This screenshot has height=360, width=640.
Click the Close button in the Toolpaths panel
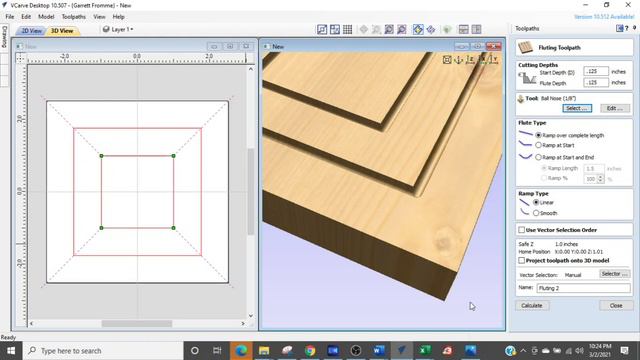point(616,305)
